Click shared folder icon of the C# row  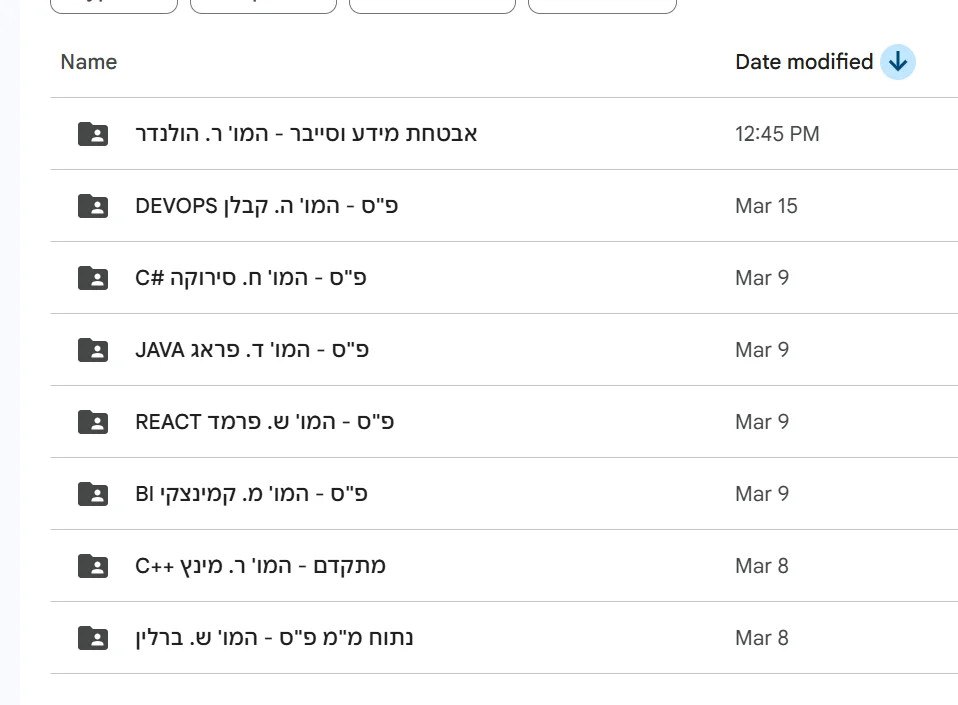(93, 278)
